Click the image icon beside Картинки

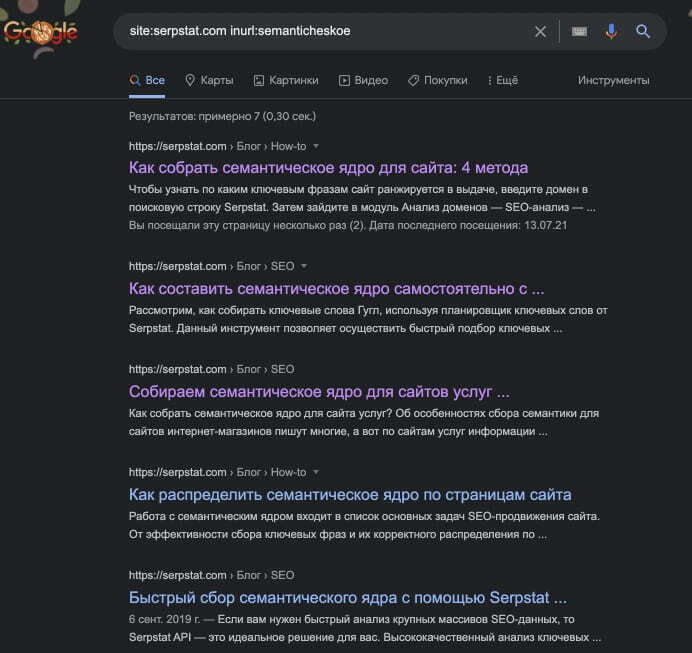pos(259,80)
